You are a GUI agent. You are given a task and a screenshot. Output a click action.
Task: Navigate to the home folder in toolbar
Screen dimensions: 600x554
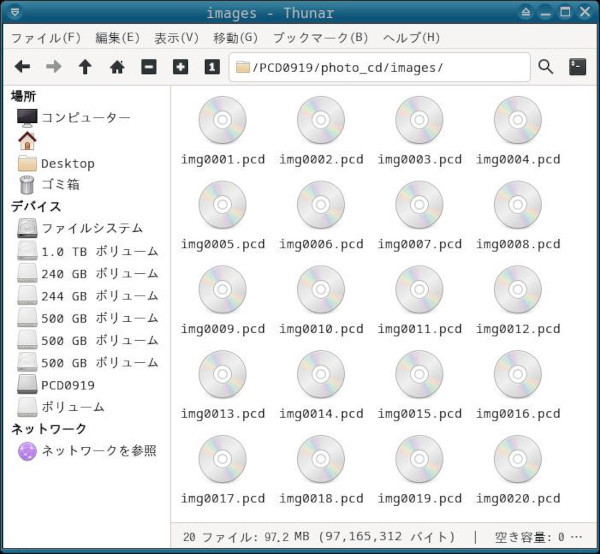click(x=117, y=67)
